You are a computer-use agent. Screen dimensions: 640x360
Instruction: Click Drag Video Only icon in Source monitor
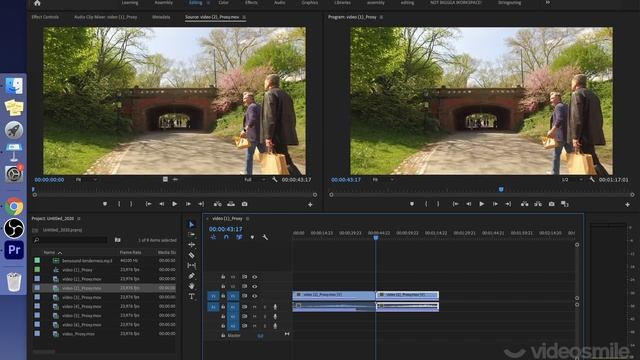pos(165,180)
